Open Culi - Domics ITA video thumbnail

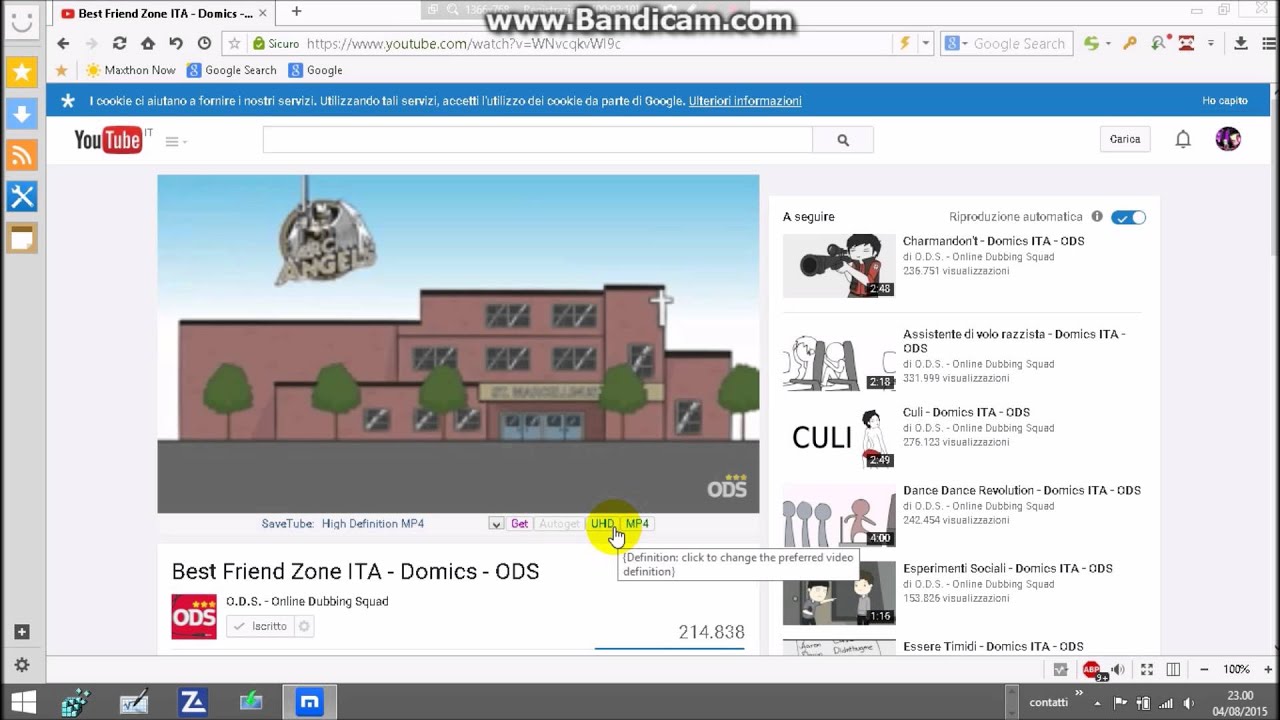pyautogui.click(x=839, y=437)
